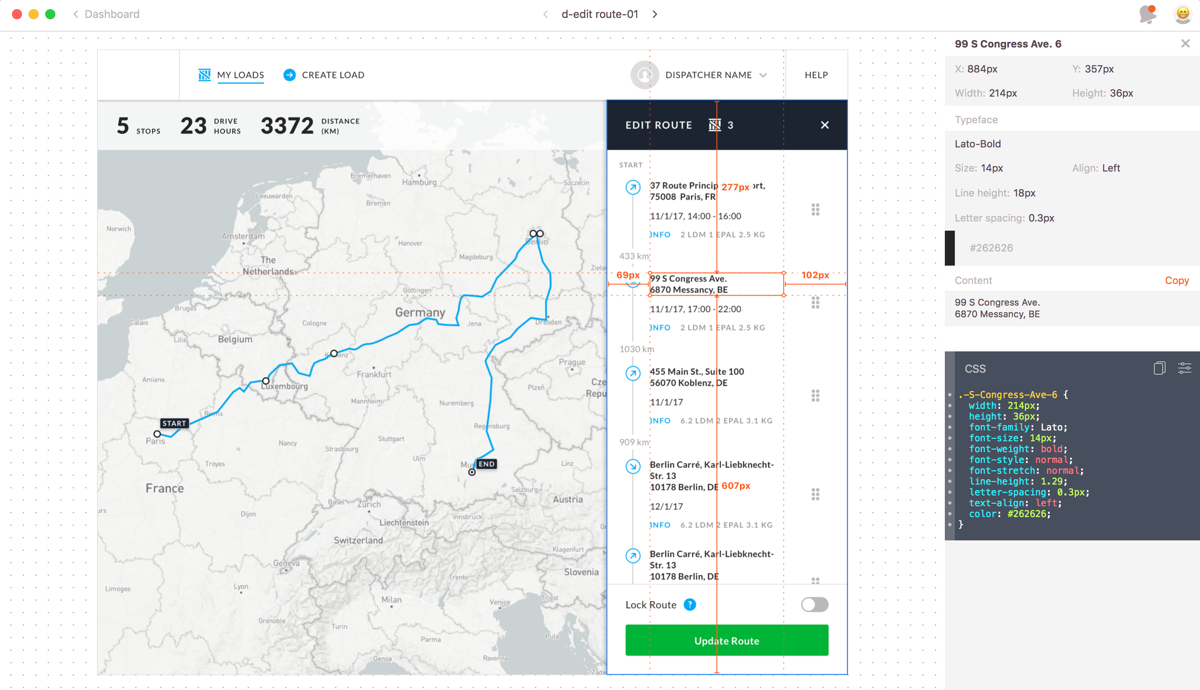Image resolution: width=1200 pixels, height=690 pixels.
Task: Click the route waypoint circle near Koblenz
Action: click(x=334, y=354)
